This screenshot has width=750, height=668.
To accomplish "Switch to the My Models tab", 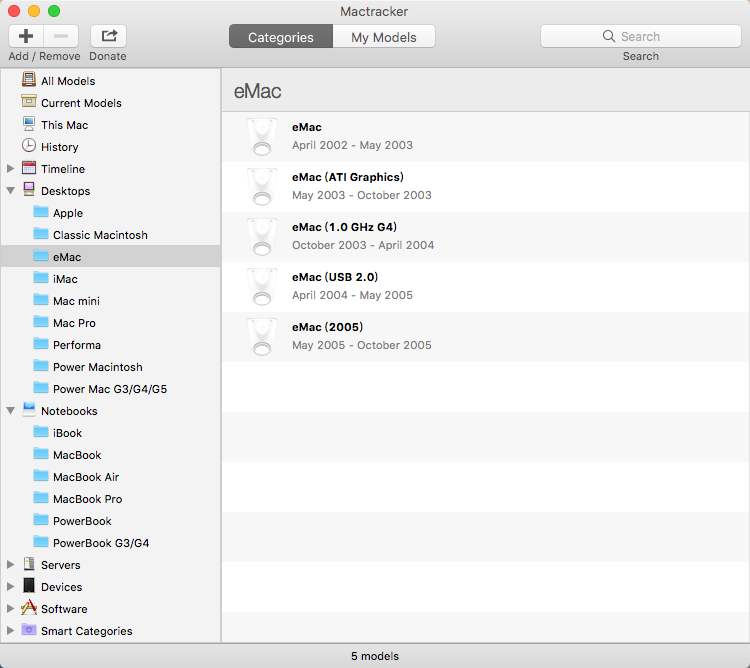I will (x=384, y=36).
